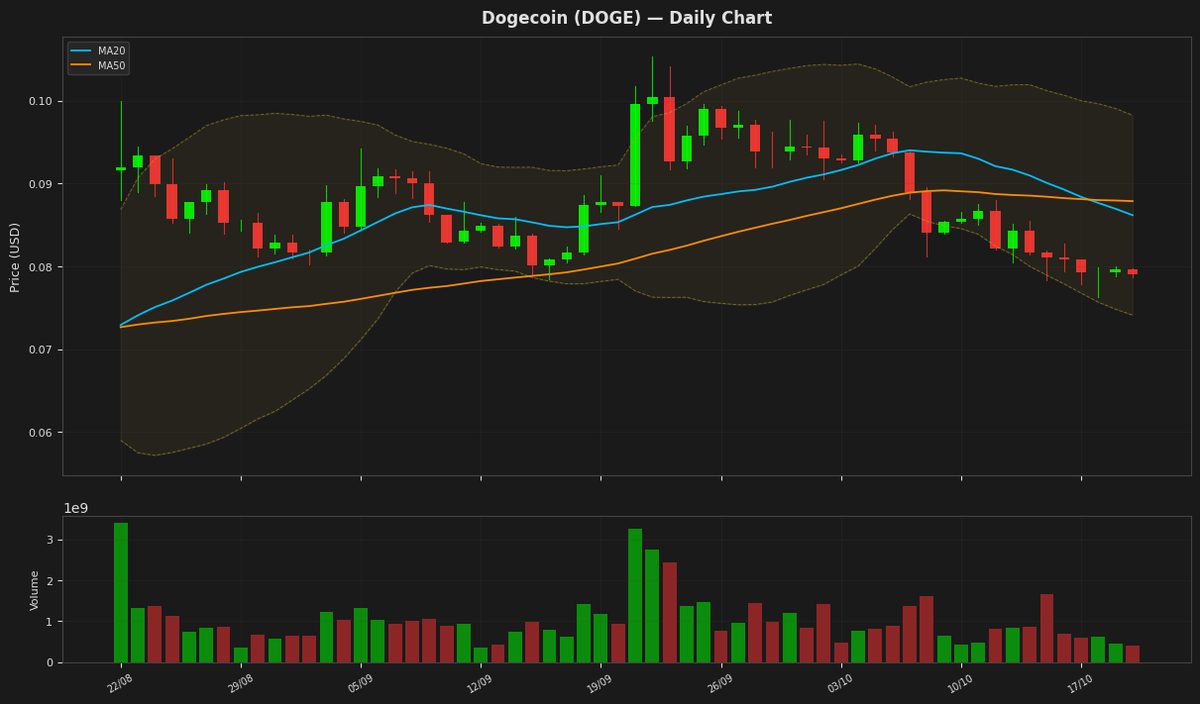Viewport: 1200px width, 704px height.
Task: Click the Price (USD) axis label
Action: (15, 256)
